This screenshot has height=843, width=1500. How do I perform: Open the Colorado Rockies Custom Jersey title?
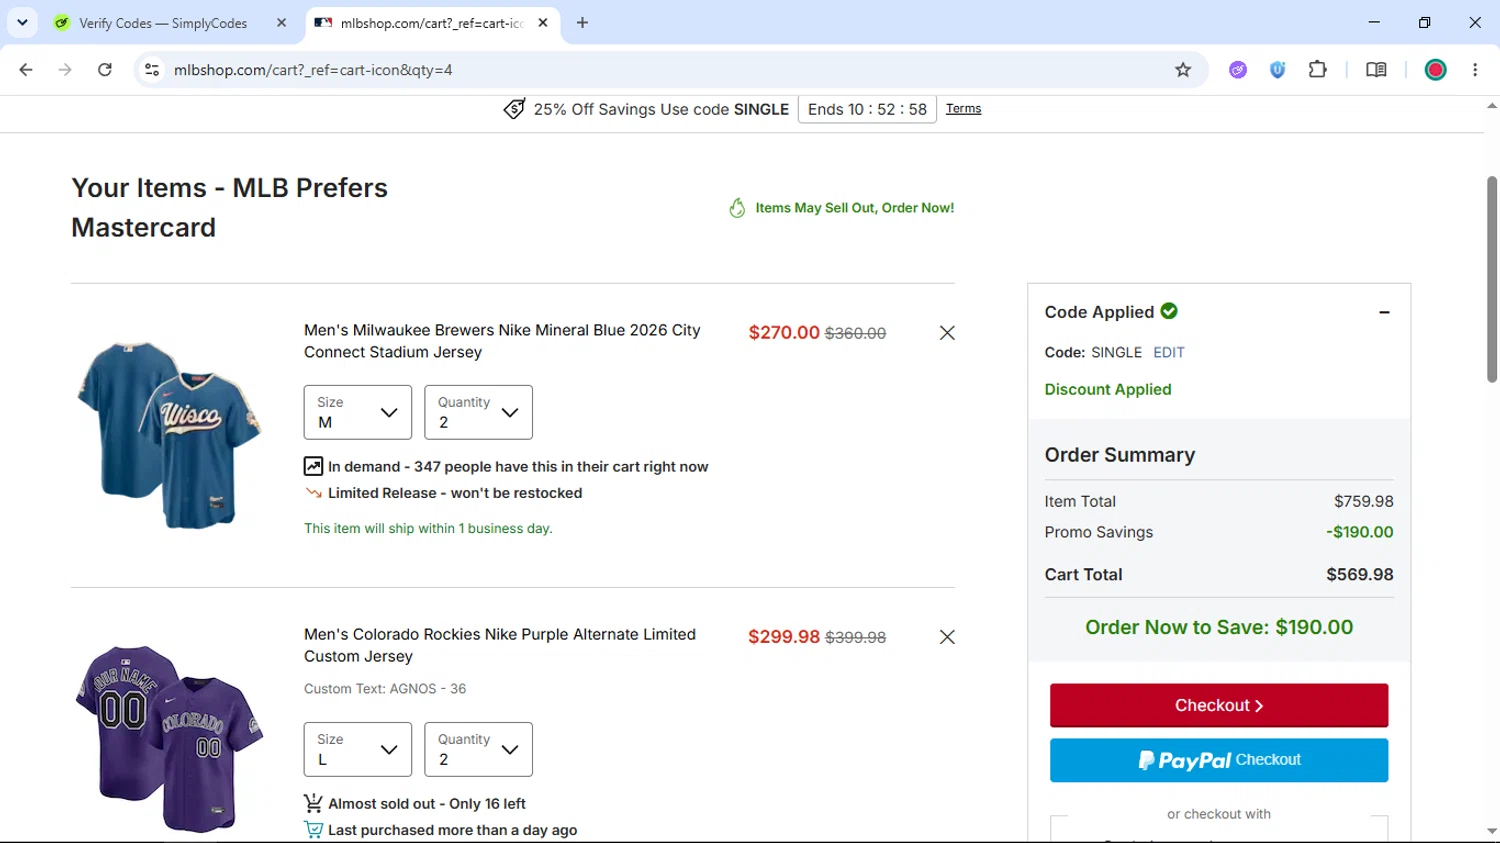coord(500,645)
